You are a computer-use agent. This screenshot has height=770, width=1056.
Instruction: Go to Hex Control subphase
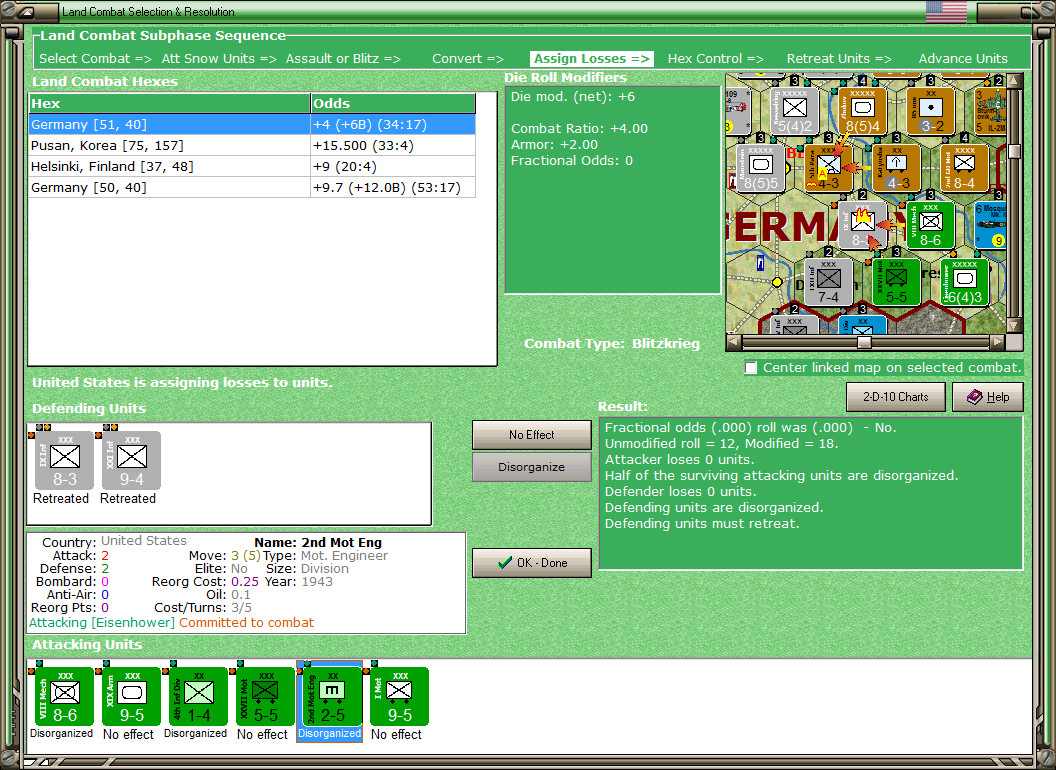pos(715,59)
